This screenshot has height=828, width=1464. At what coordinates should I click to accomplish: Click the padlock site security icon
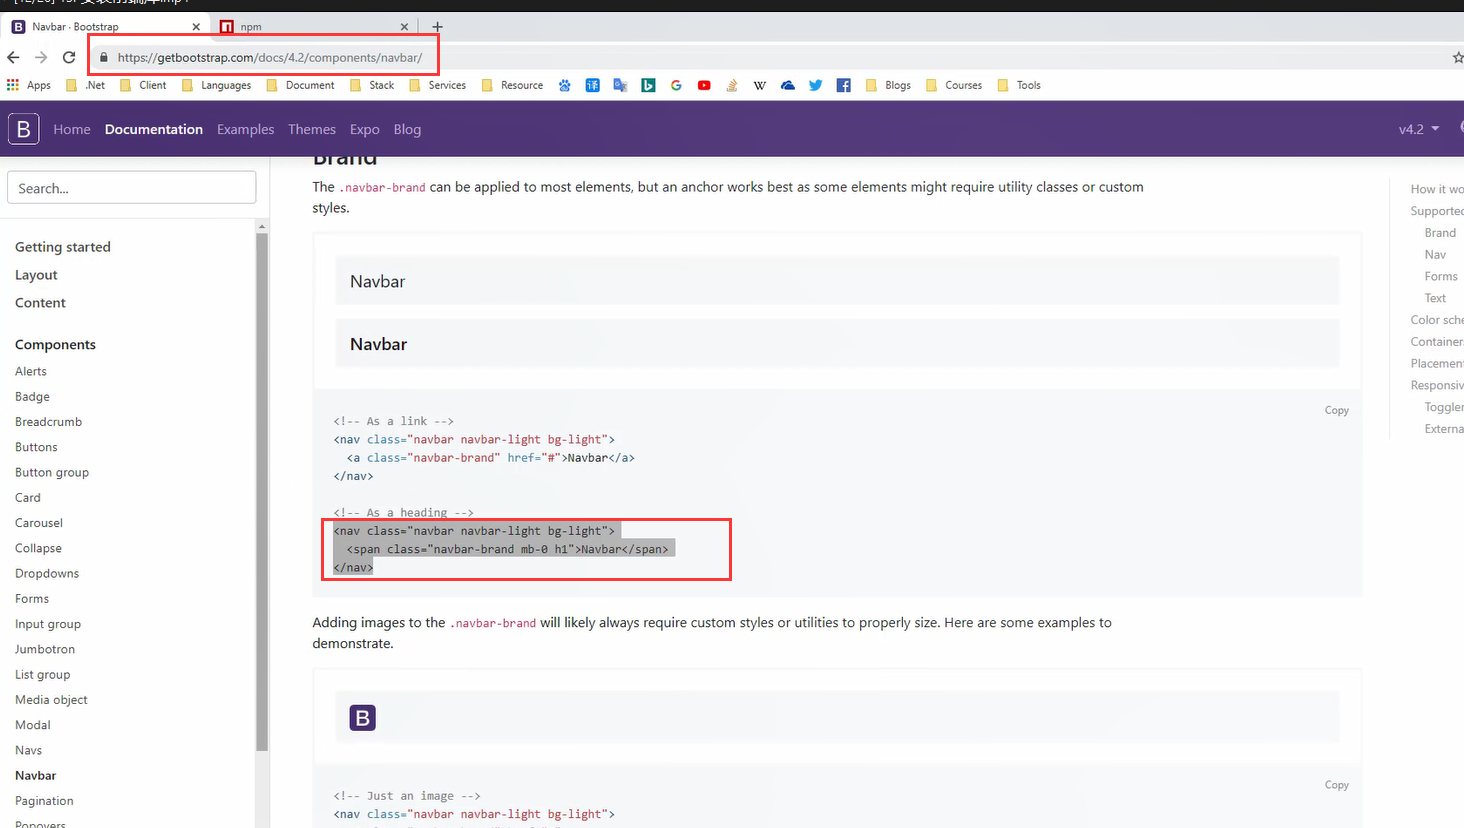coord(103,57)
